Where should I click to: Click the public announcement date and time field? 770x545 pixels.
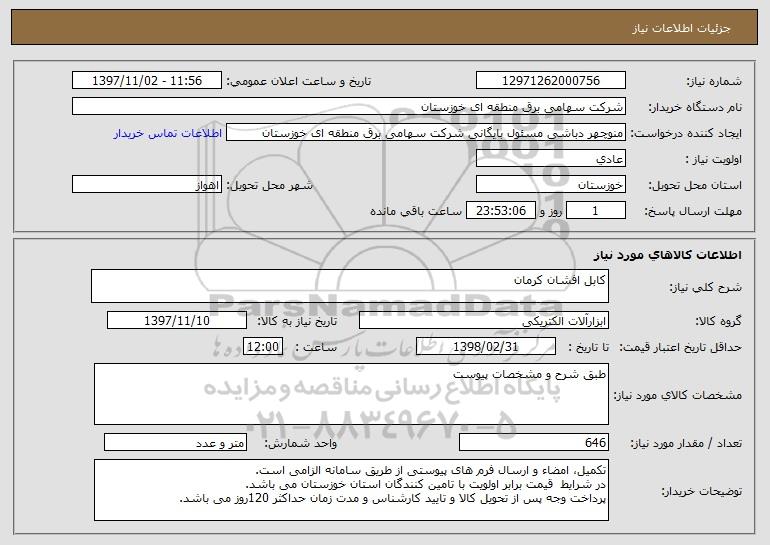point(147,81)
